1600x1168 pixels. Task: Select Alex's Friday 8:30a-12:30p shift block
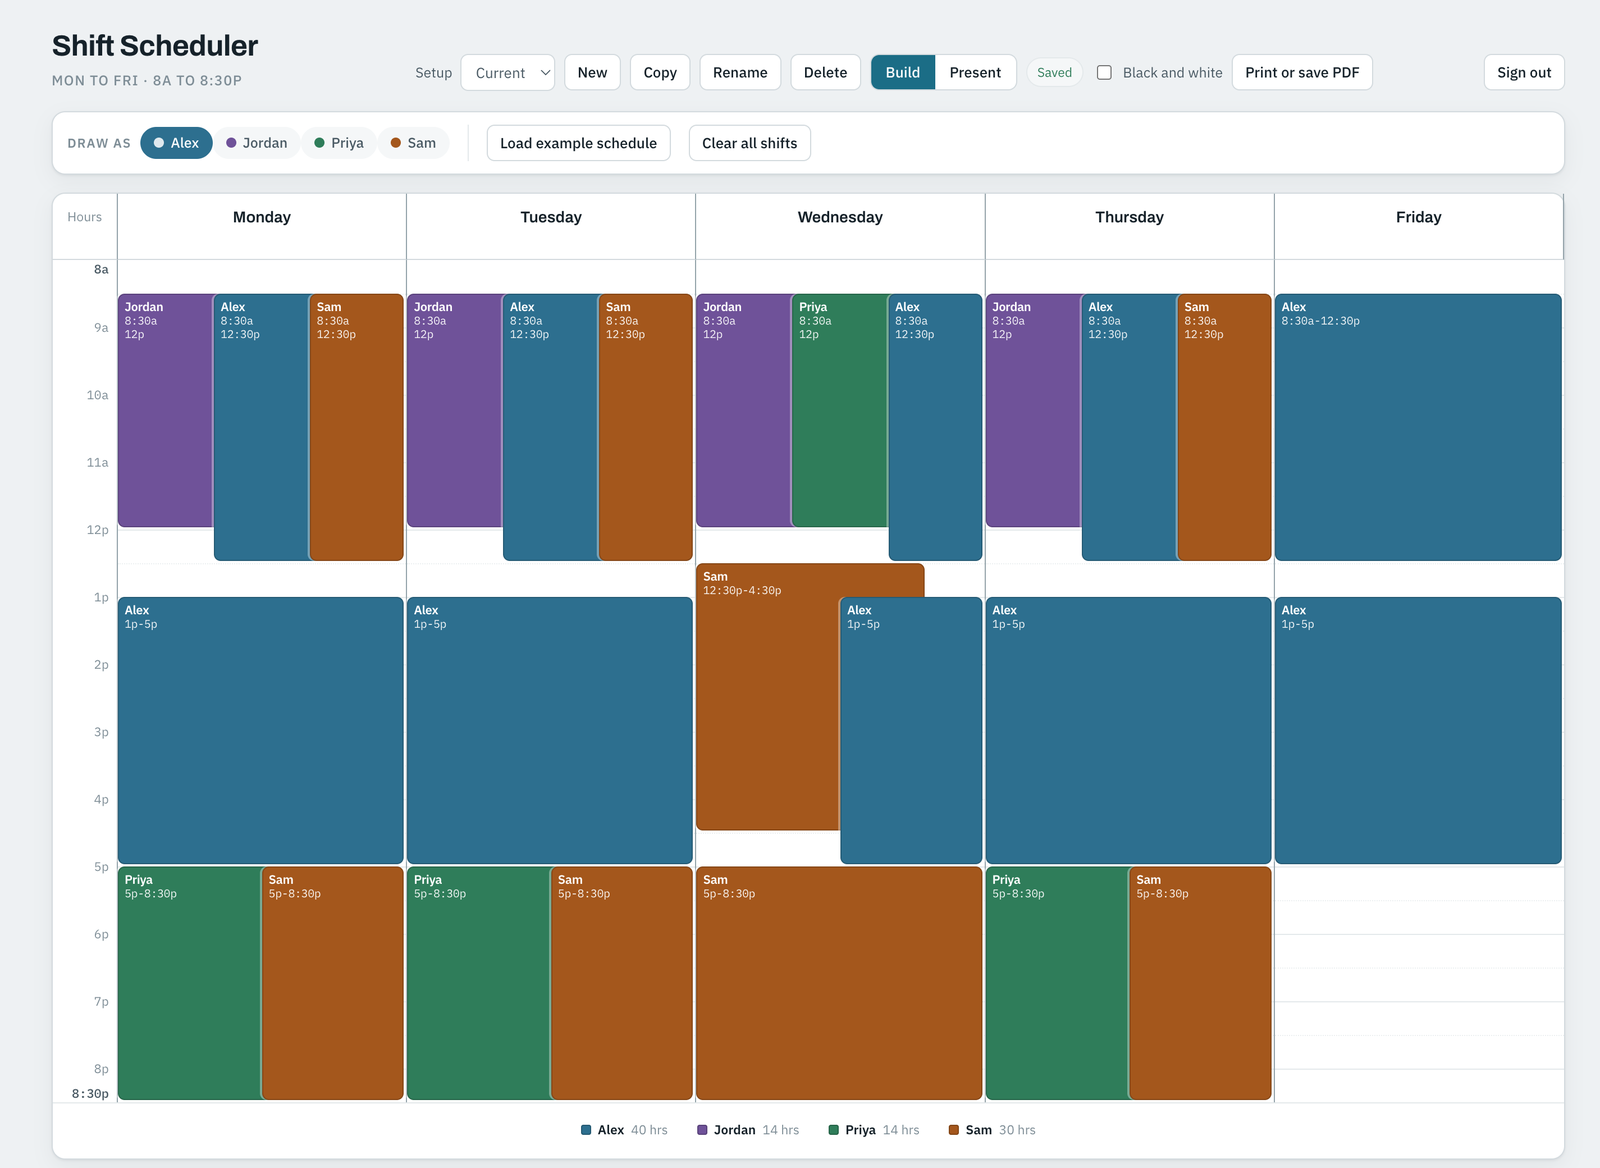pos(1418,427)
